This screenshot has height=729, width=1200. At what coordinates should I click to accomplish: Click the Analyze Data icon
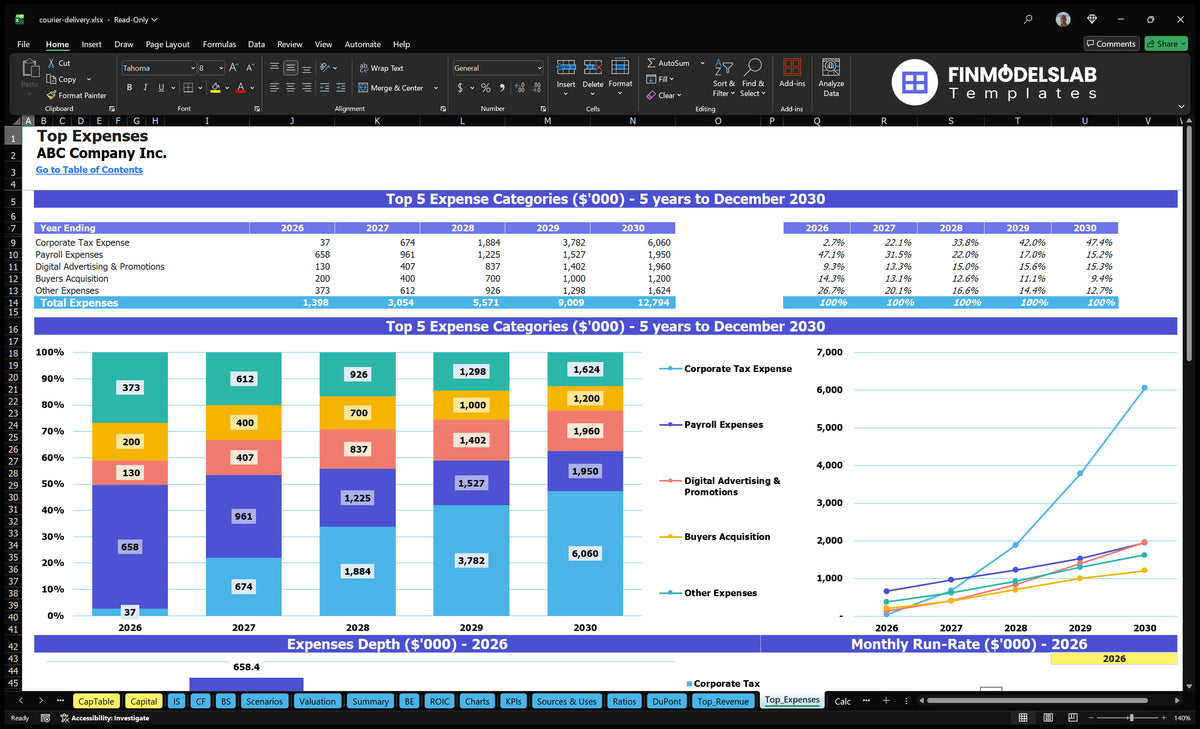(x=831, y=77)
